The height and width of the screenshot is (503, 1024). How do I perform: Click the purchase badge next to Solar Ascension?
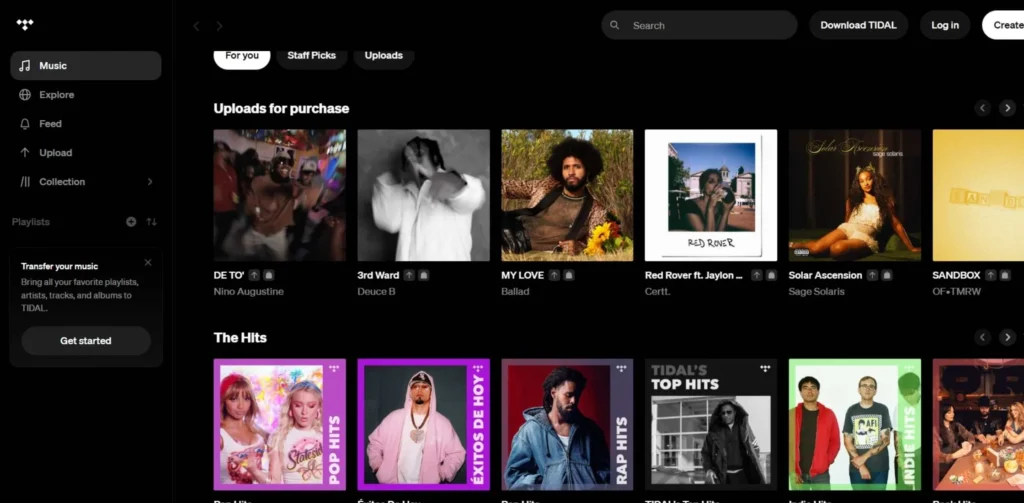886,276
